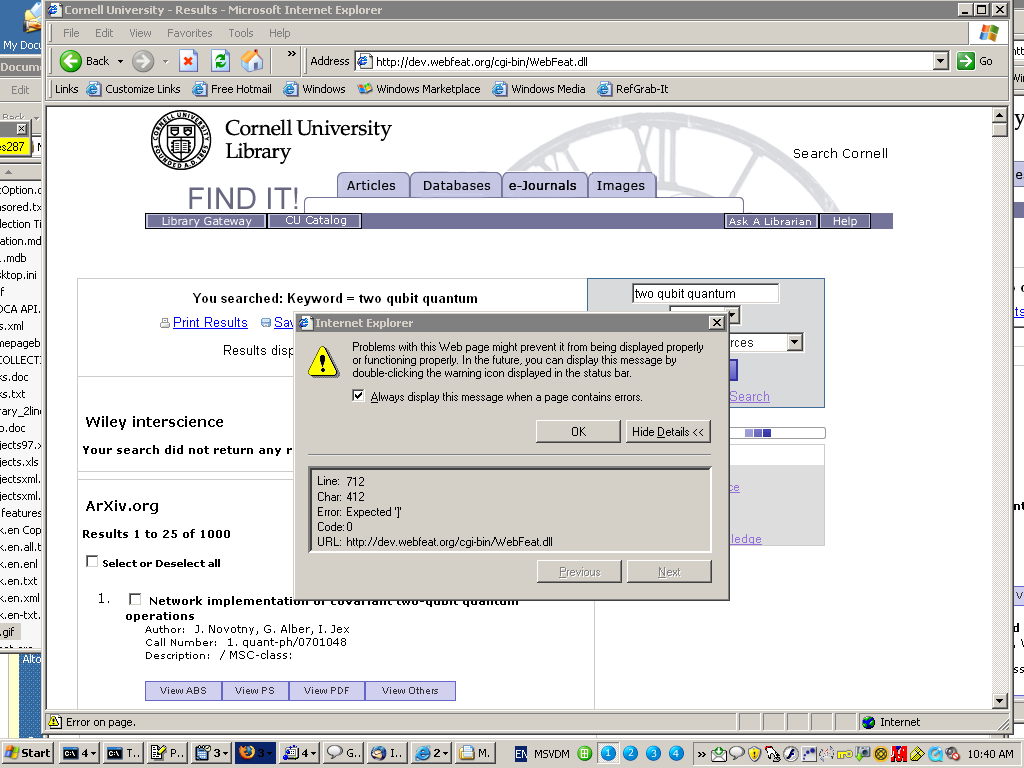Click the Forward arrow icon
The width and height of the screenshot is (1024, 768).
point(142,61)
